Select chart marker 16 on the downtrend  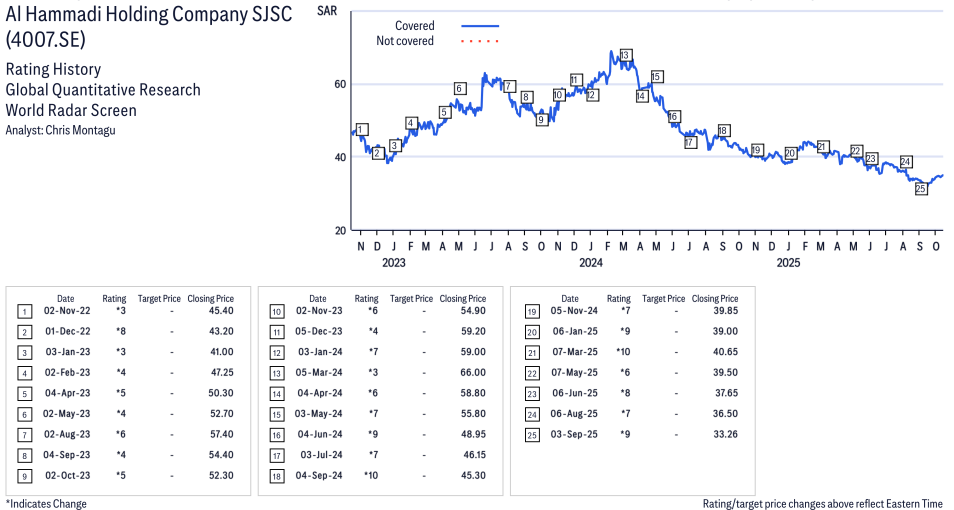coord(674,117)
